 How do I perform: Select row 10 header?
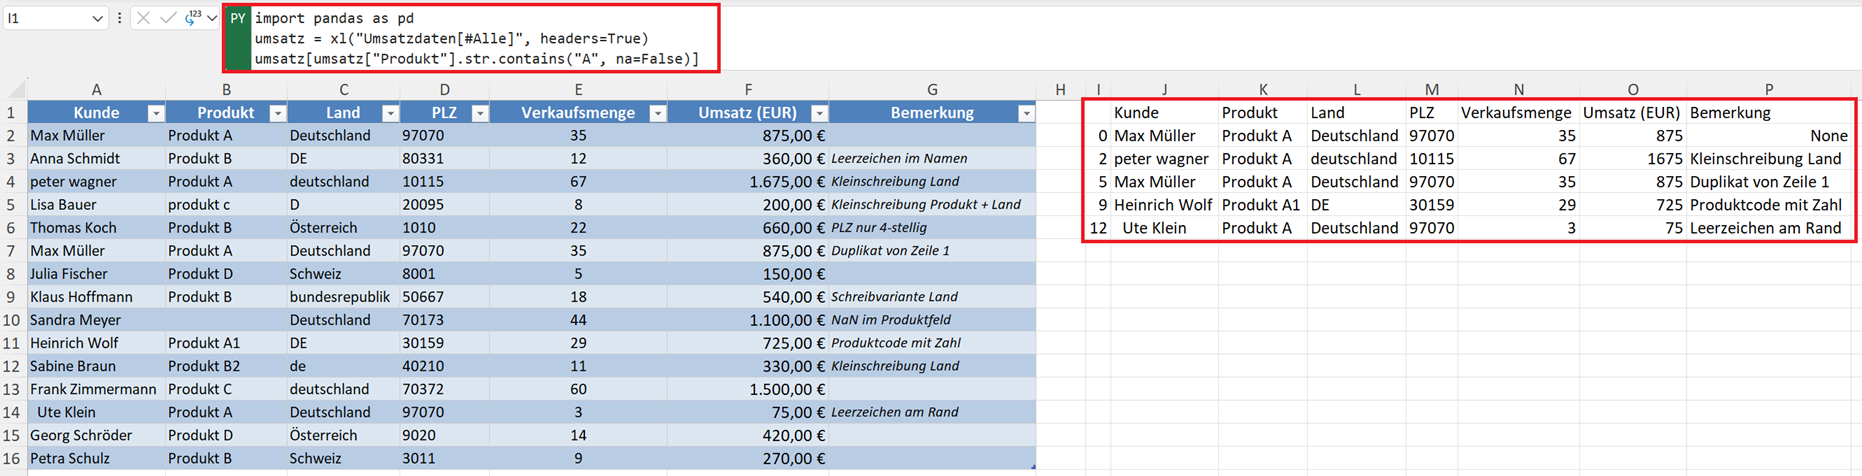point(12,320)
